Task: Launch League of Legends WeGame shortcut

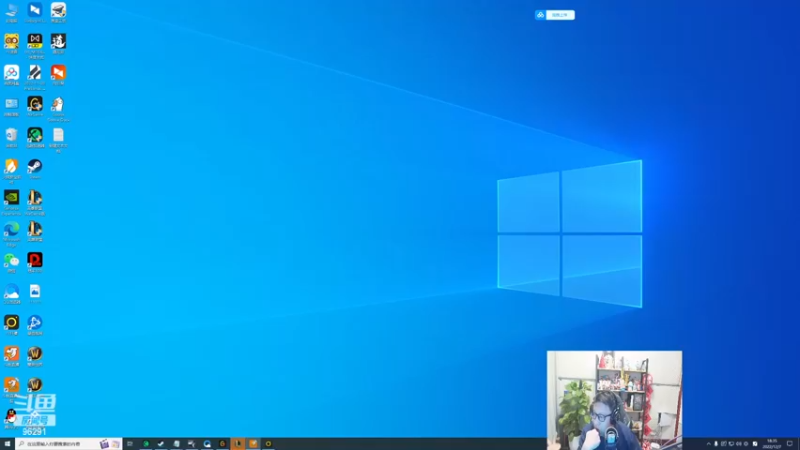Action: coord(35,202)
